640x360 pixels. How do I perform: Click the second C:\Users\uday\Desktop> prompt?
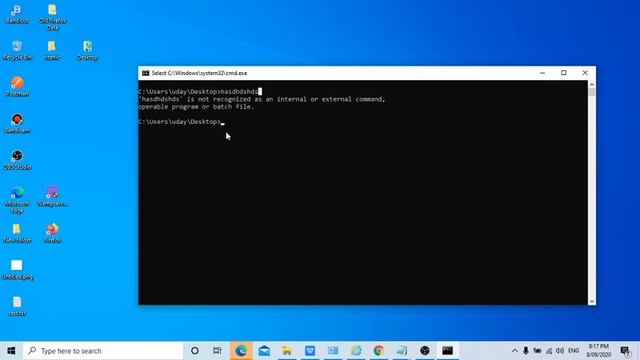coord(179,122)
